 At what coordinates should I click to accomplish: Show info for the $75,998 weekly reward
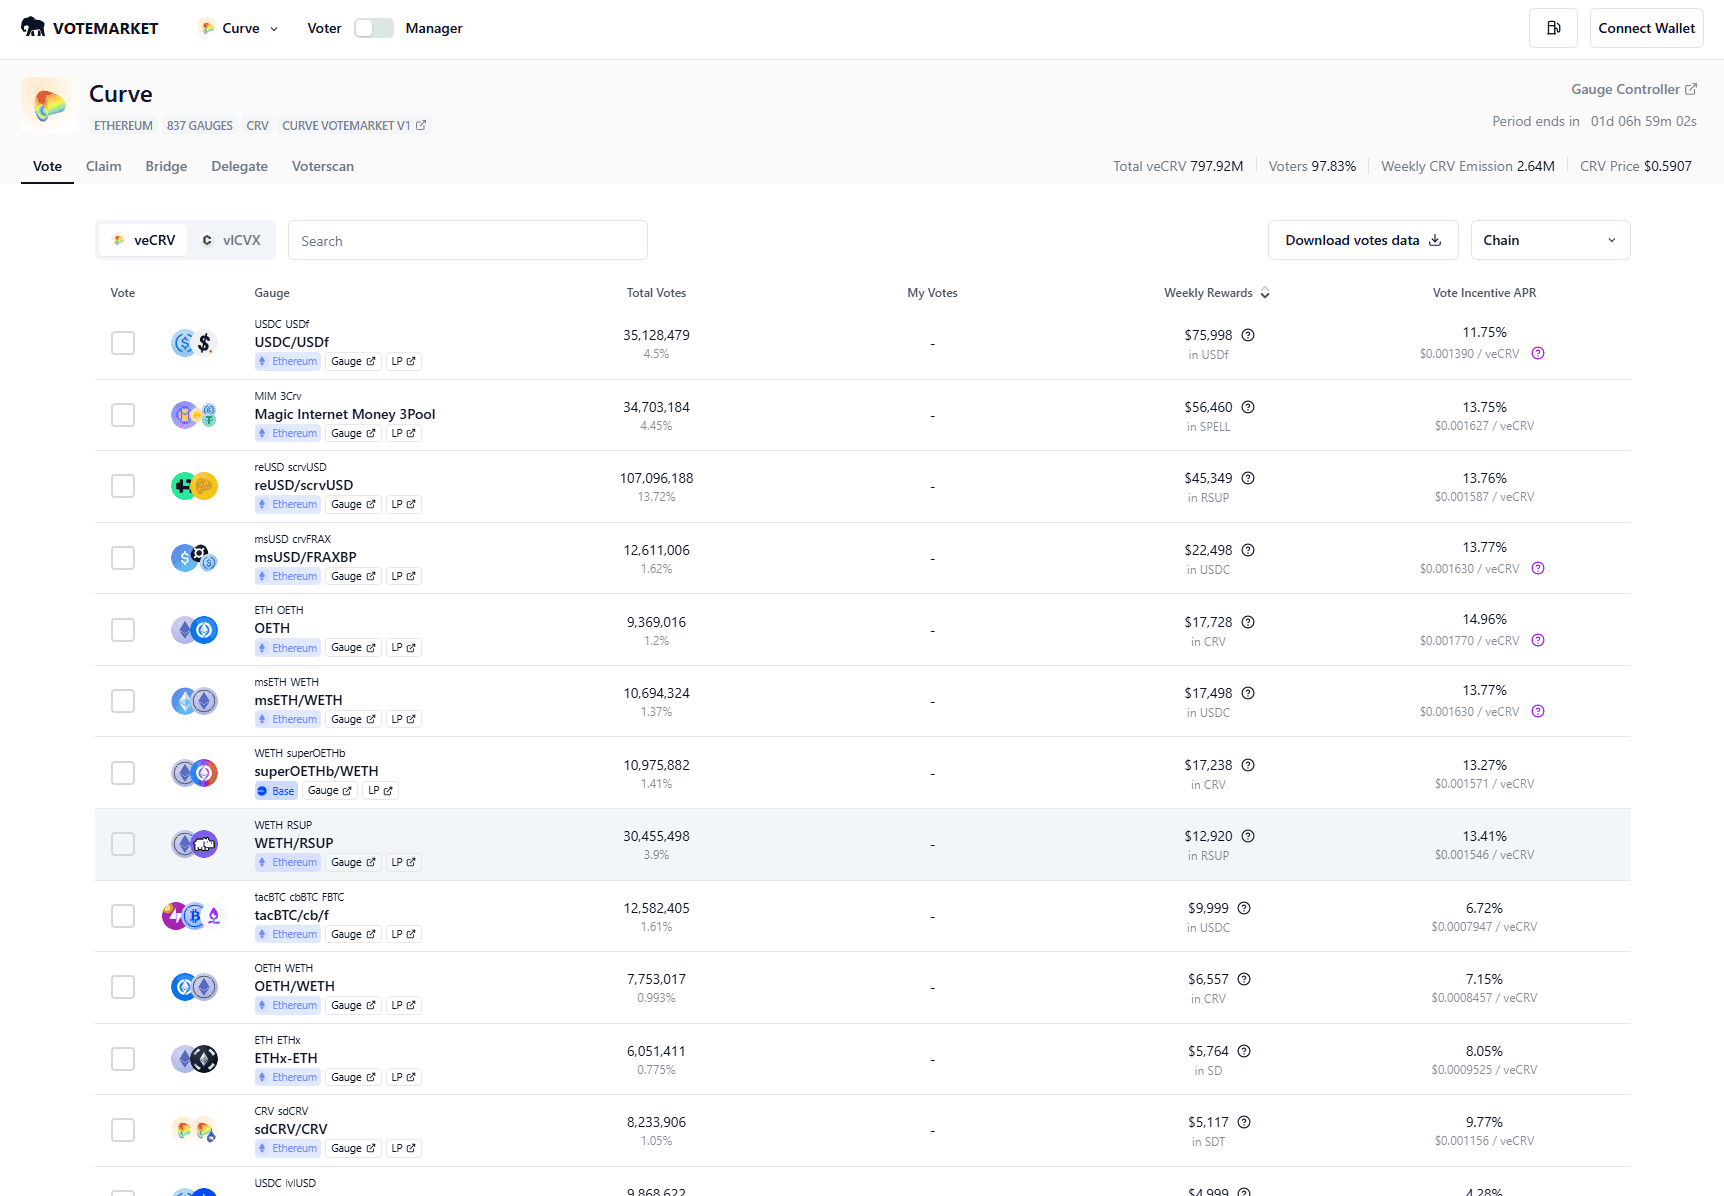point(1248,335)
